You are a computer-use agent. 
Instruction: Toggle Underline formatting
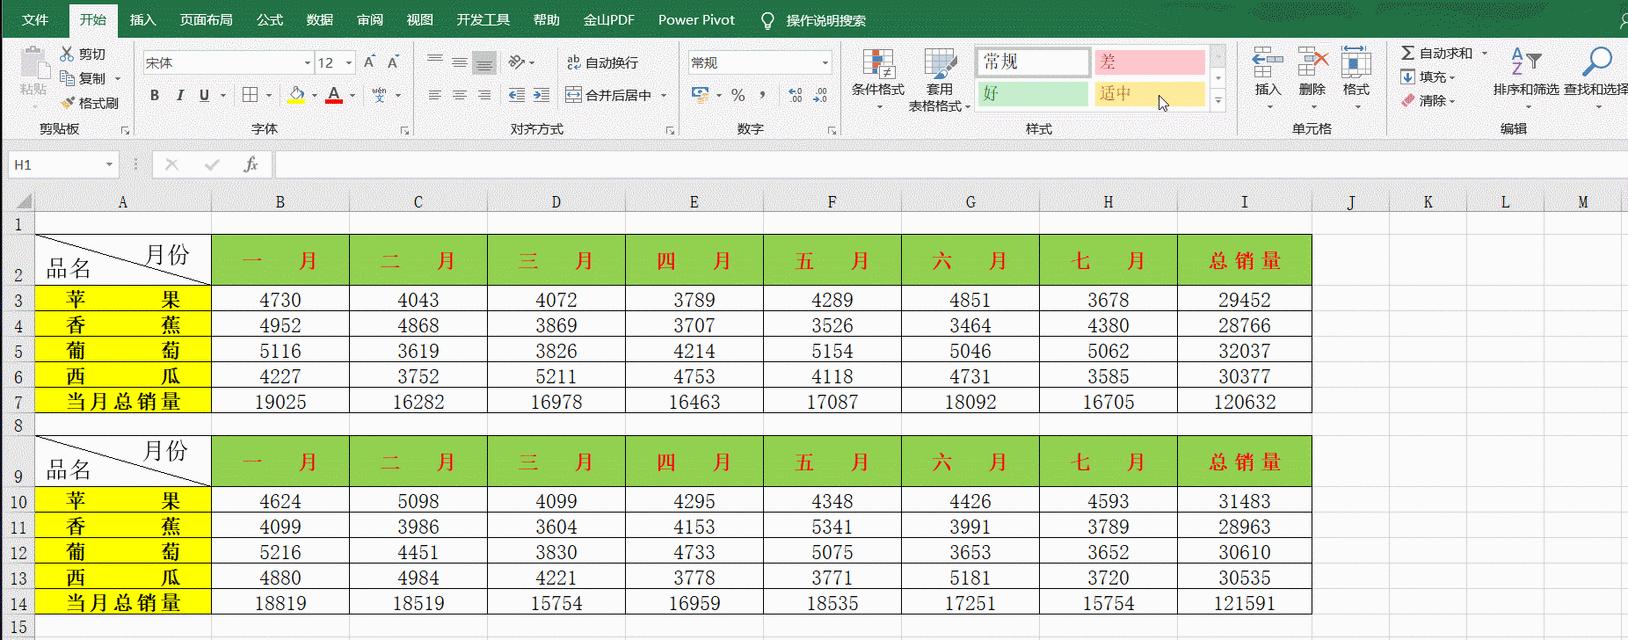click(204, 95)
